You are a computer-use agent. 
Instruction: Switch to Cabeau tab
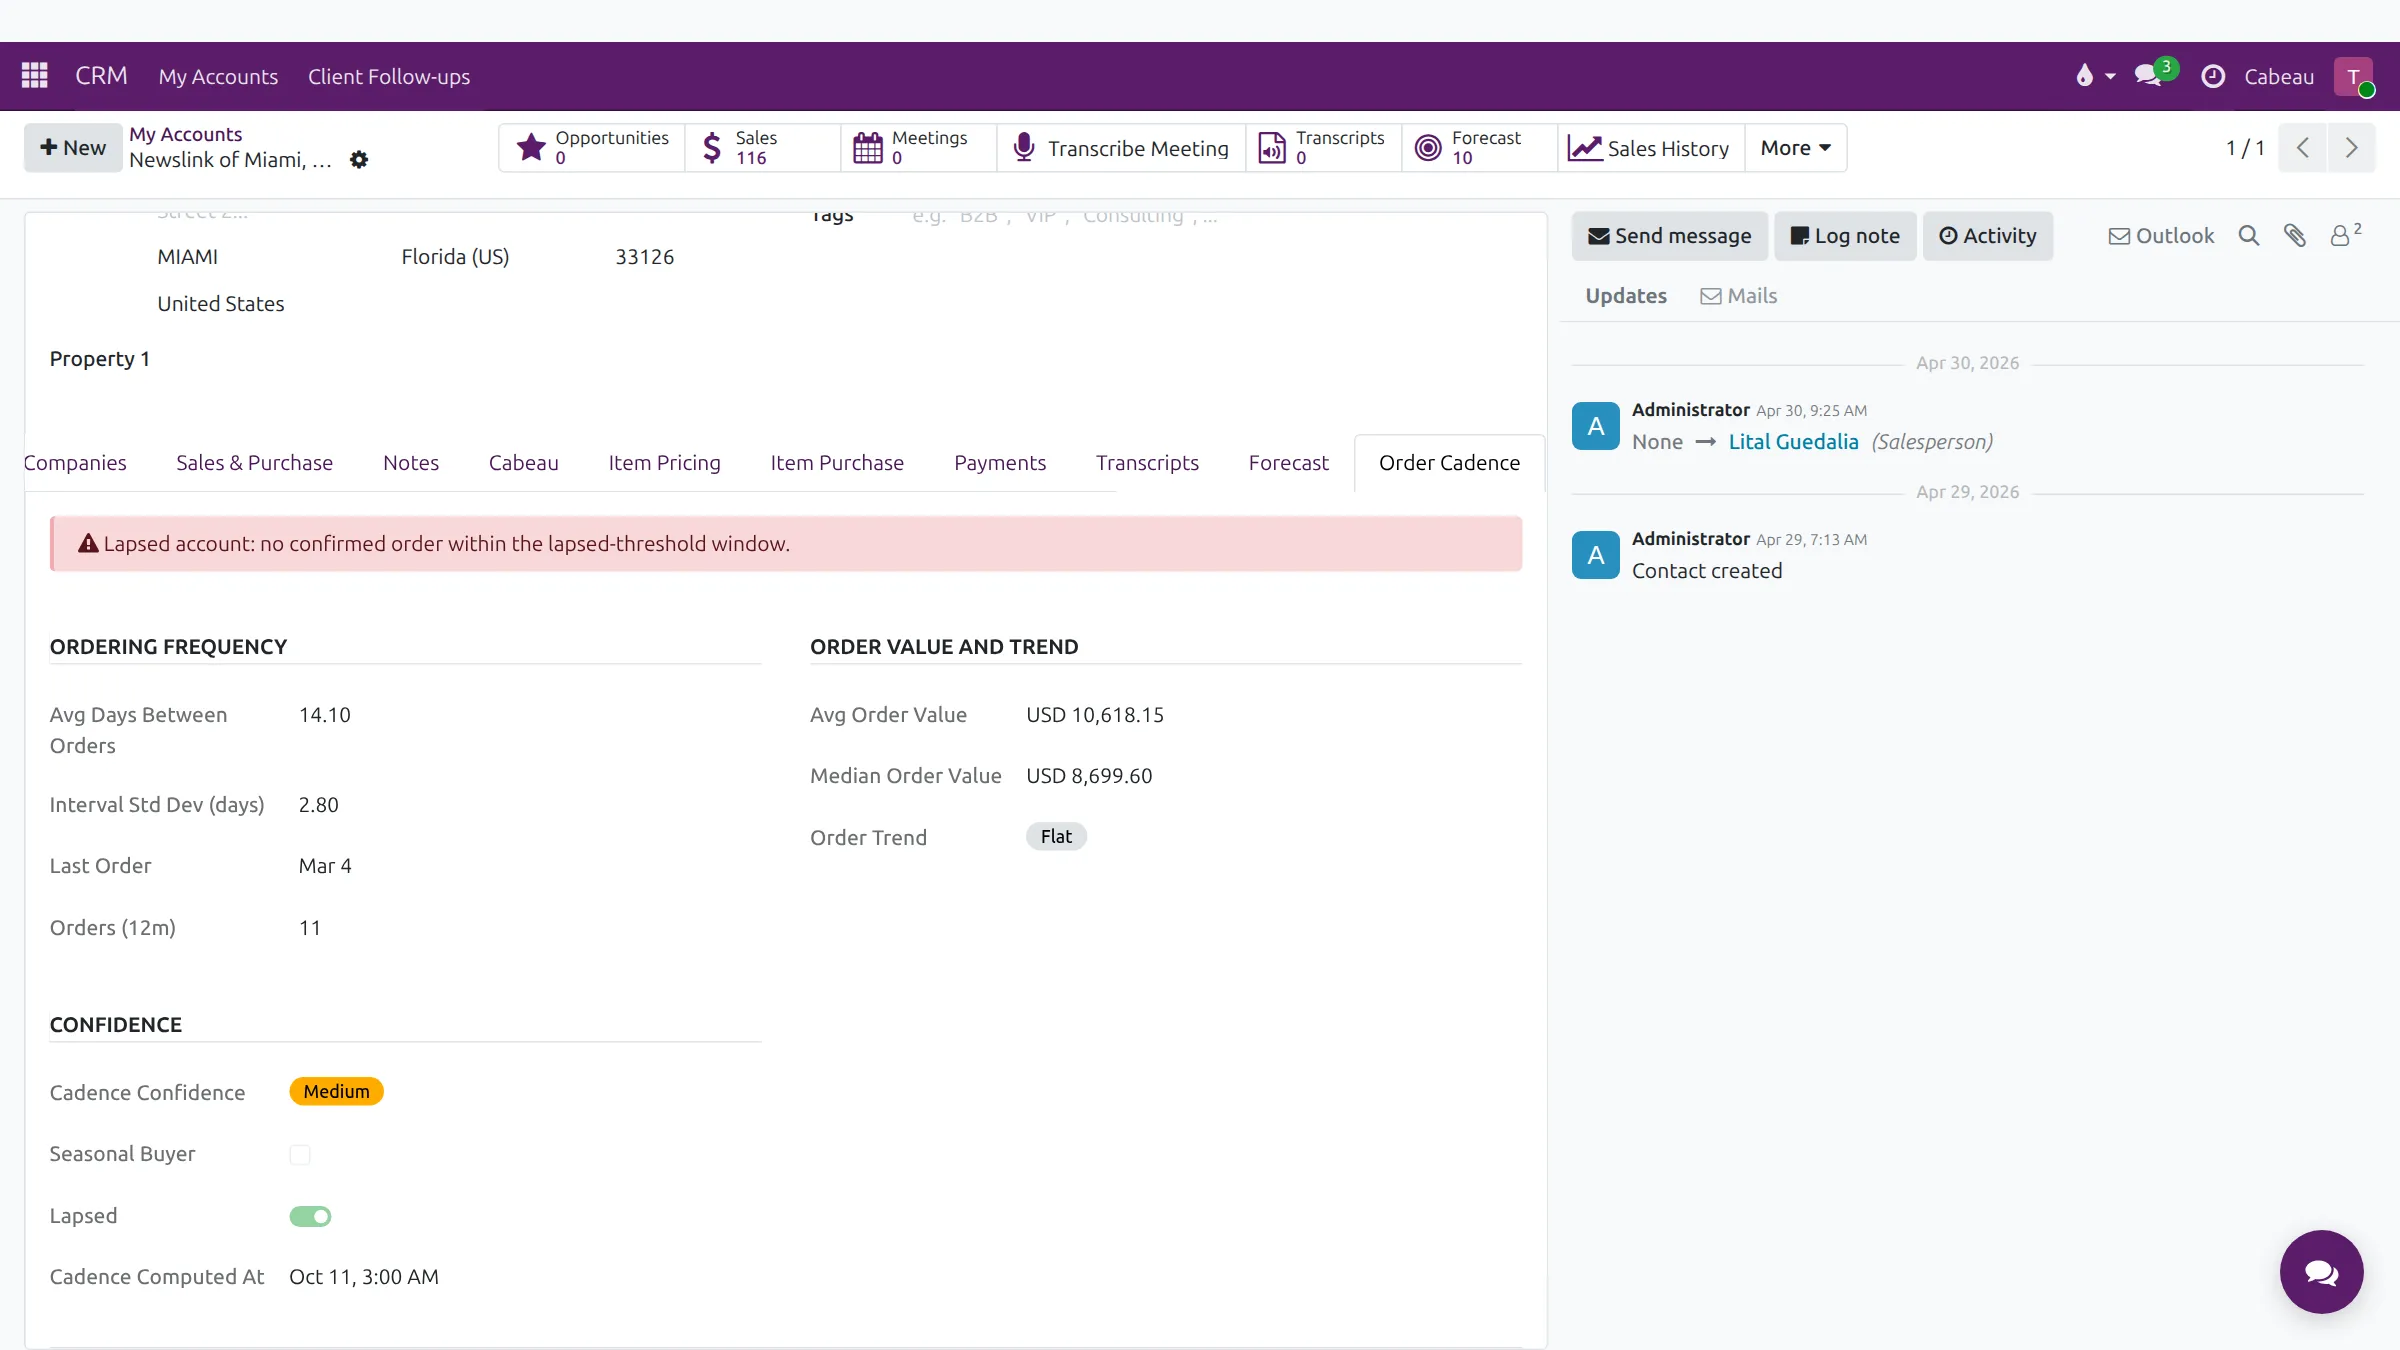click(x=524, y=463)
